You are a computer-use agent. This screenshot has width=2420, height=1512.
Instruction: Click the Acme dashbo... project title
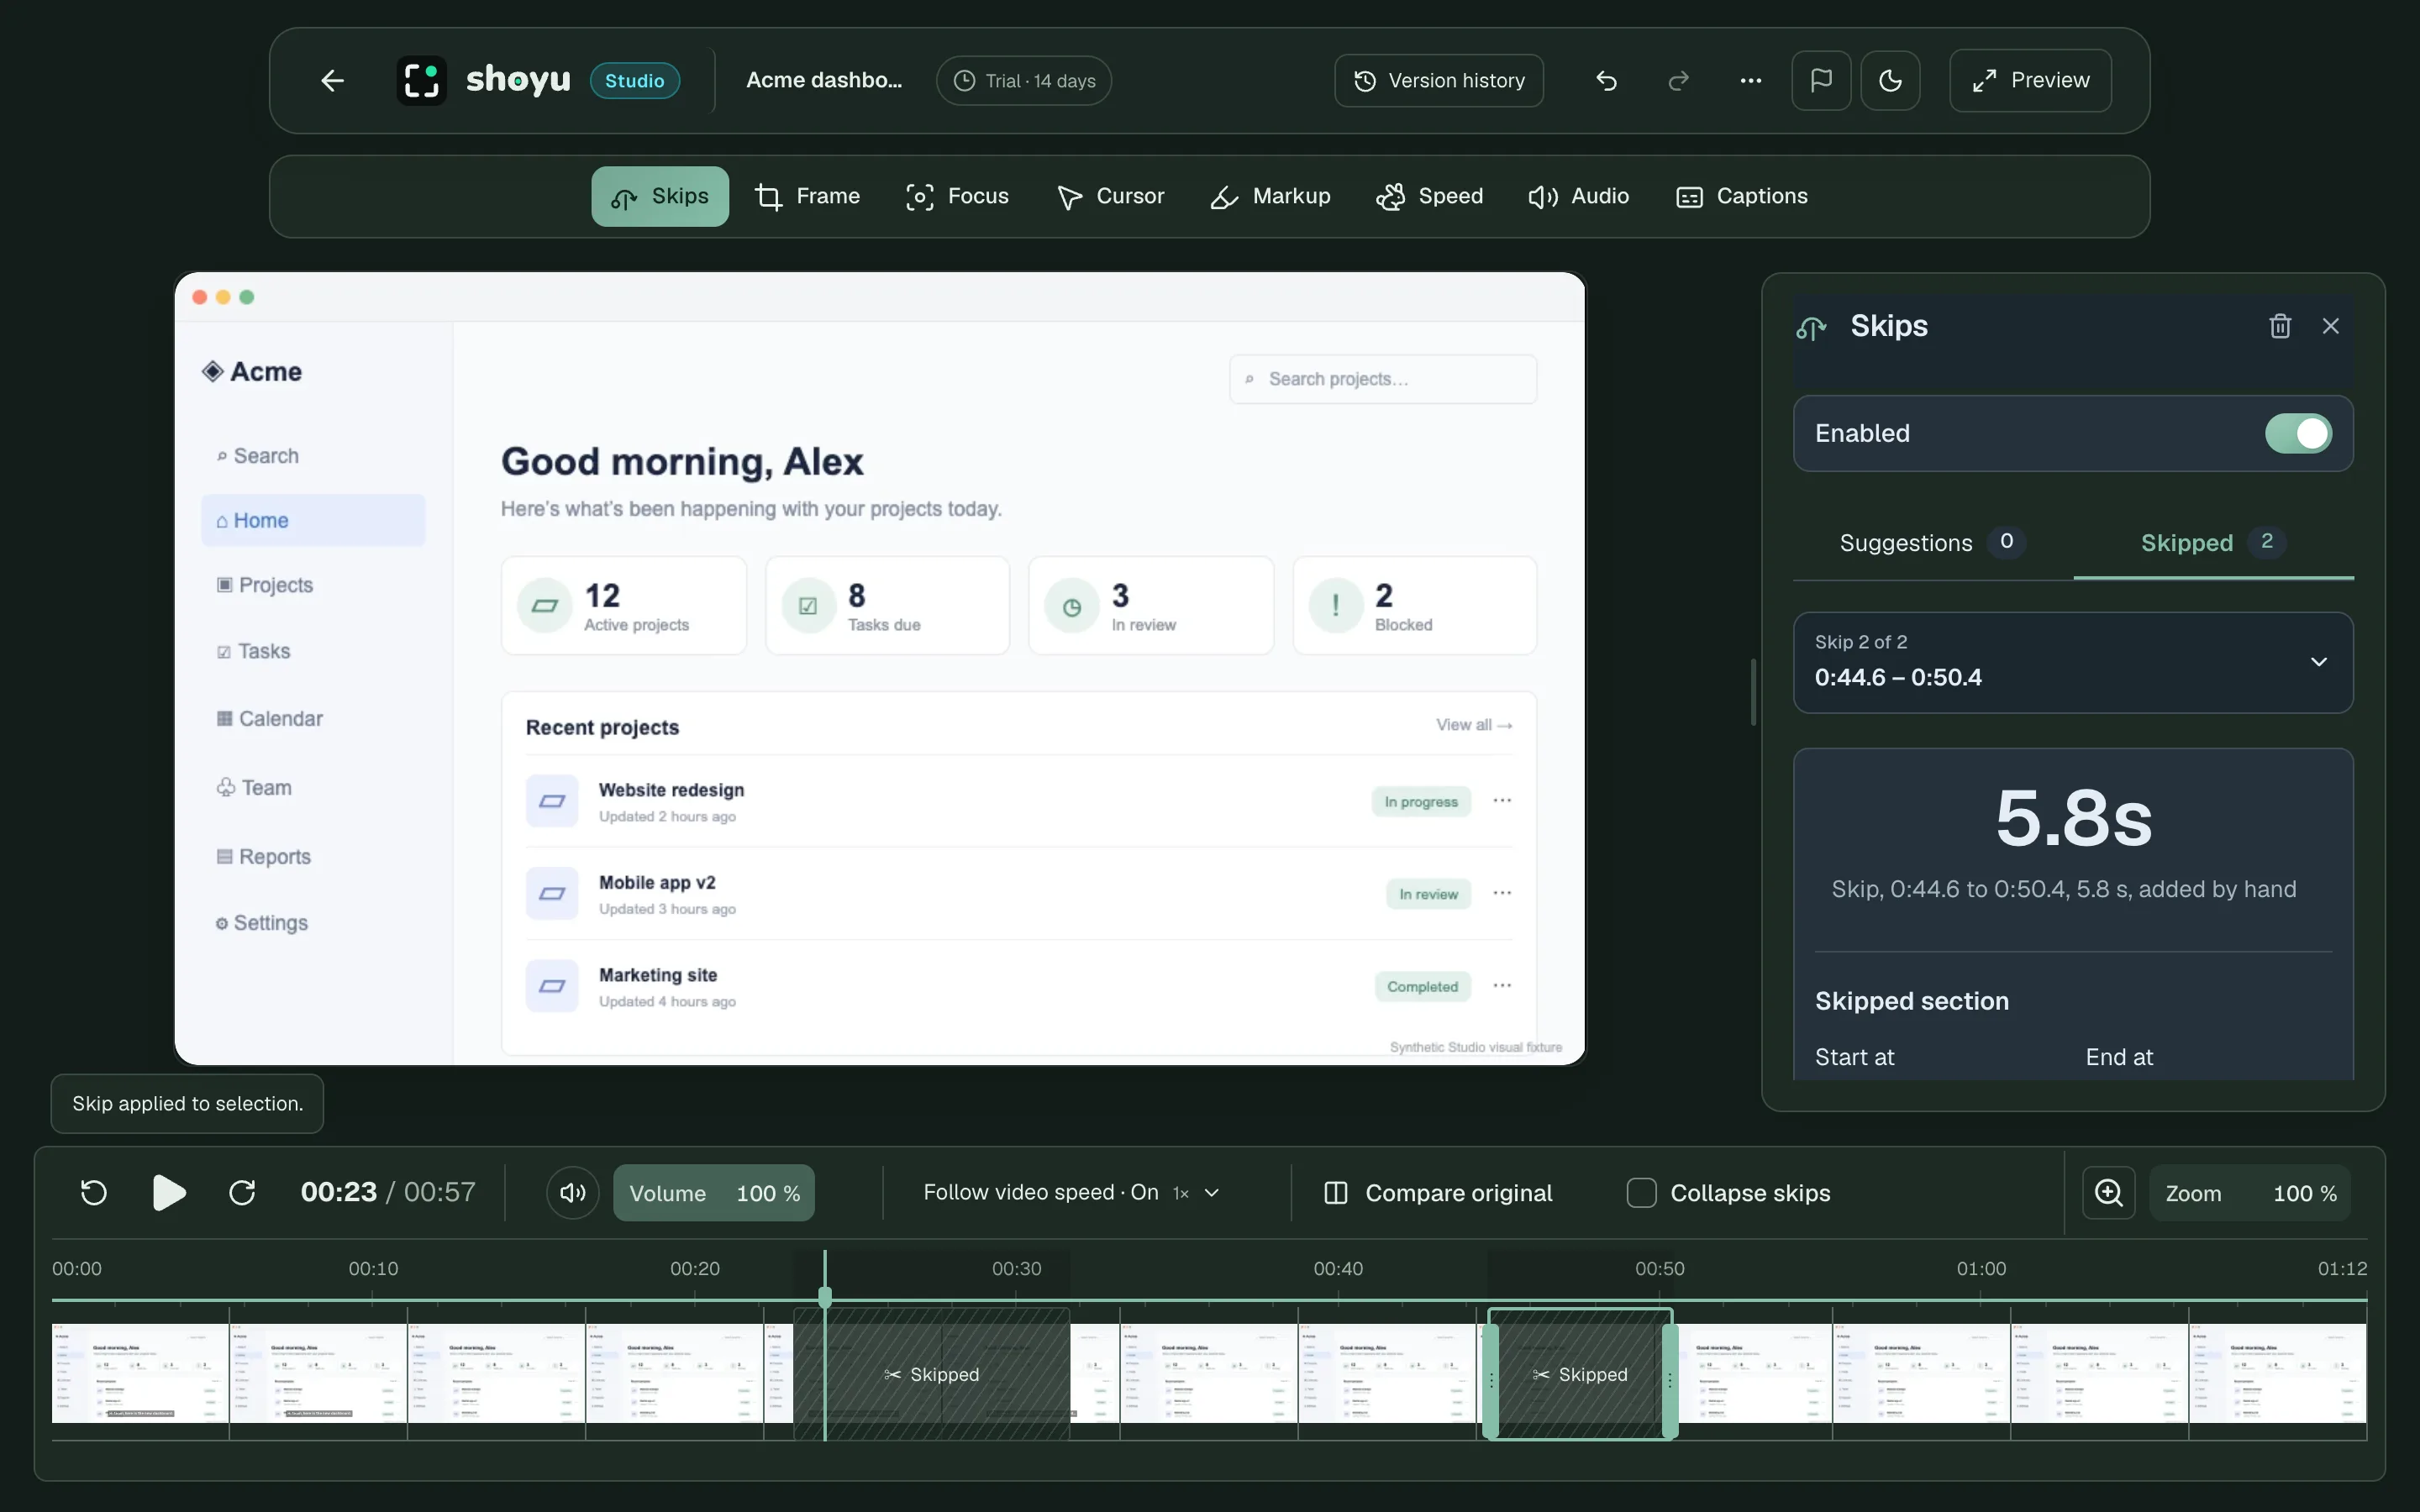(x=824, y=81)
